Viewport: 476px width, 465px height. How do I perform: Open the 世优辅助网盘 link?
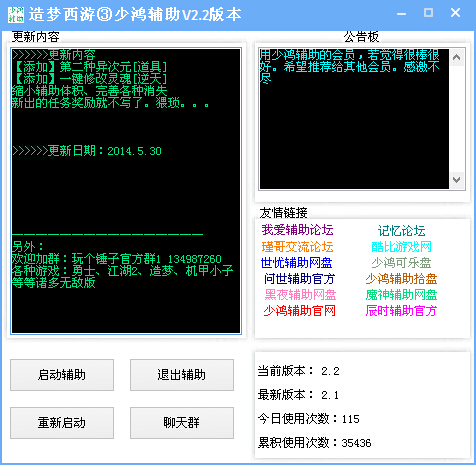point(297,263)
